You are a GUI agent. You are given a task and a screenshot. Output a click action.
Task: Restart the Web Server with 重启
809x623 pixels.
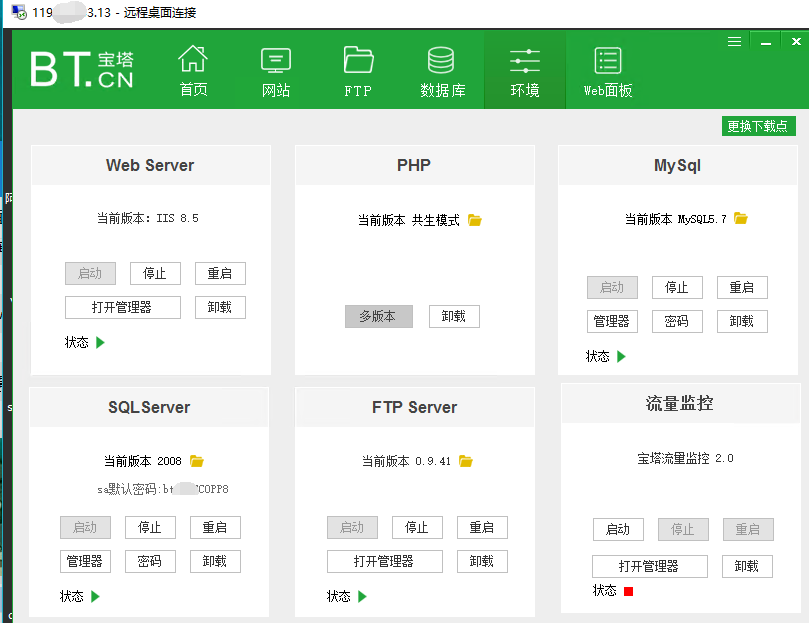point(220,273)
